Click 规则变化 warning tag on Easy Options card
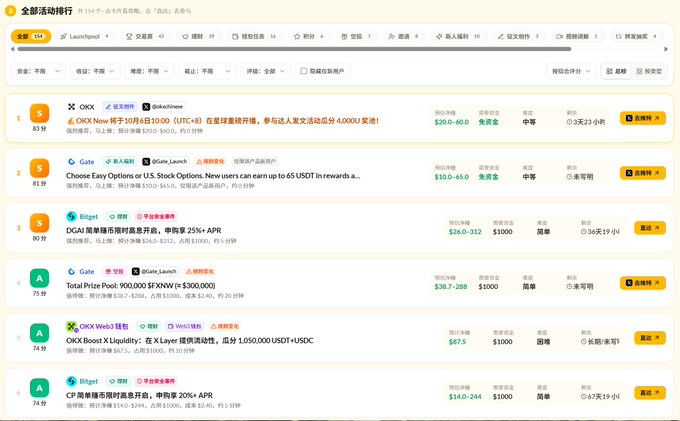680x421 pixels. [x=210, y=161]
